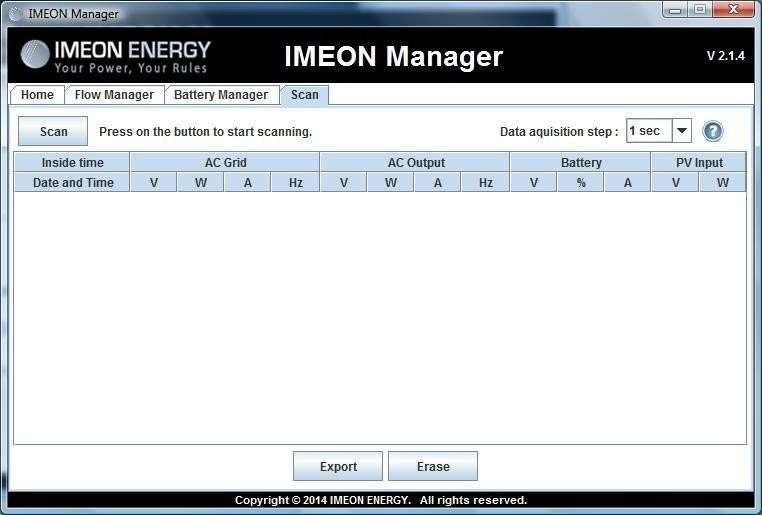This screenshot has height=515, width=762.
Task: Open the Data acquisition step dropdown arrow
Action: (x=682, y=131)
